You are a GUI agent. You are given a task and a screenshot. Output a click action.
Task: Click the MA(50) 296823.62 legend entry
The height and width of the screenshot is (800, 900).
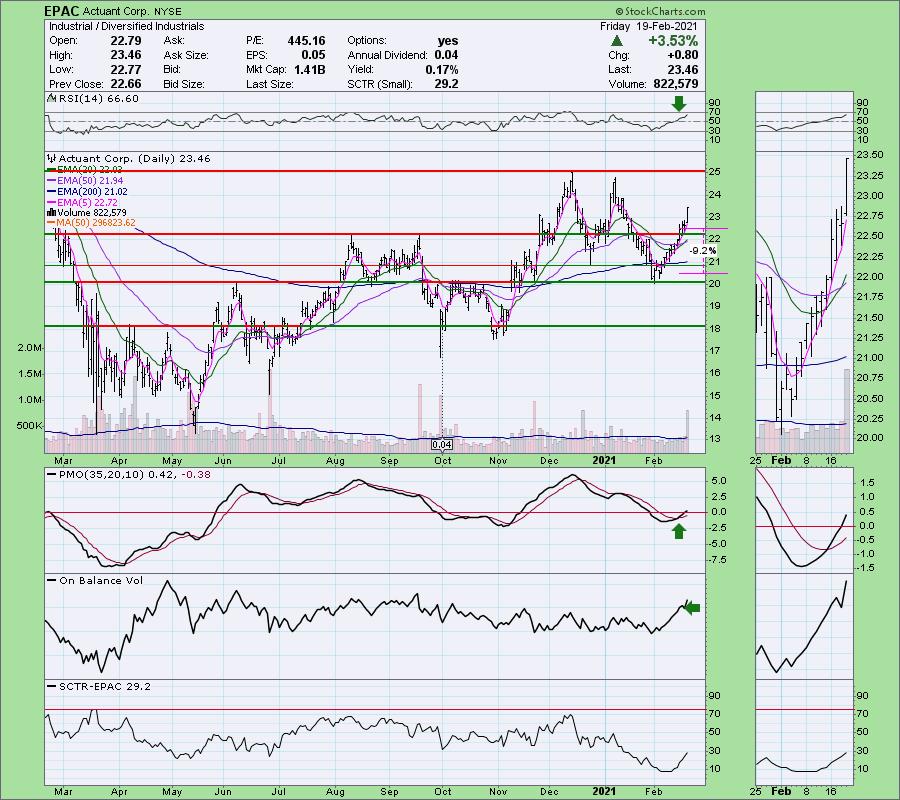point(95,223)
